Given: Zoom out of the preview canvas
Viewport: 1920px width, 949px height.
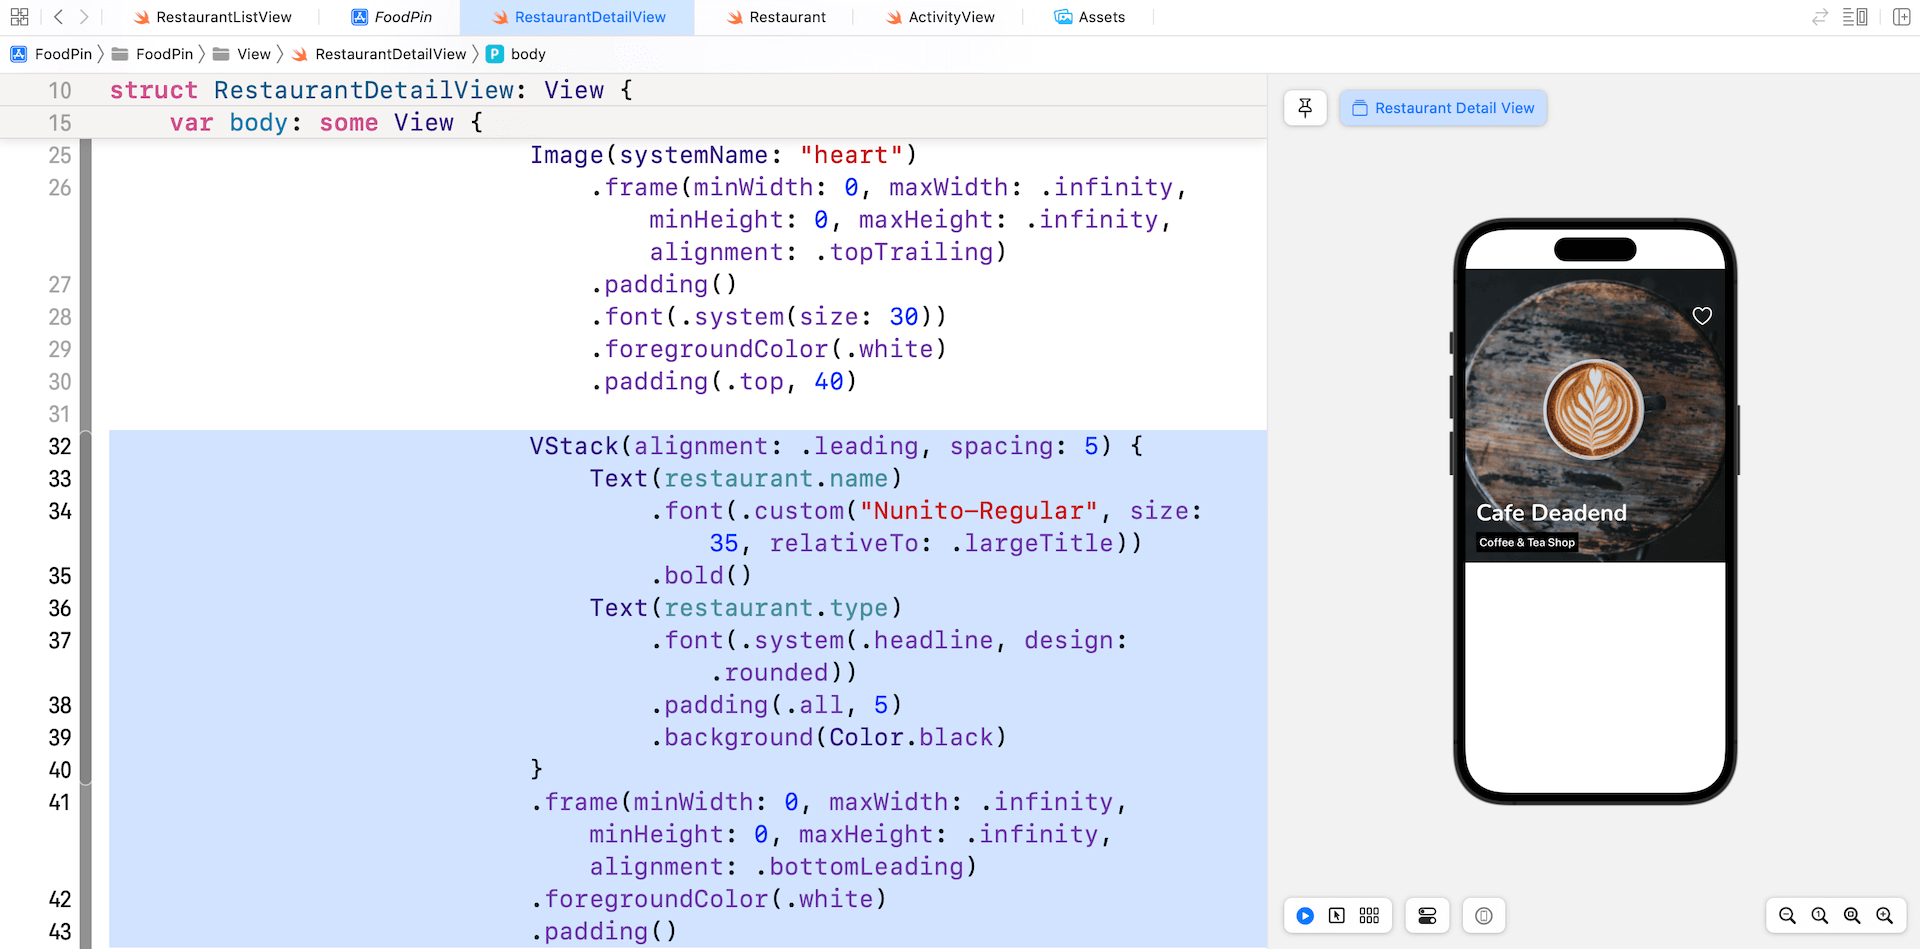Looking at the screenshot, I should coord(1787,915).
